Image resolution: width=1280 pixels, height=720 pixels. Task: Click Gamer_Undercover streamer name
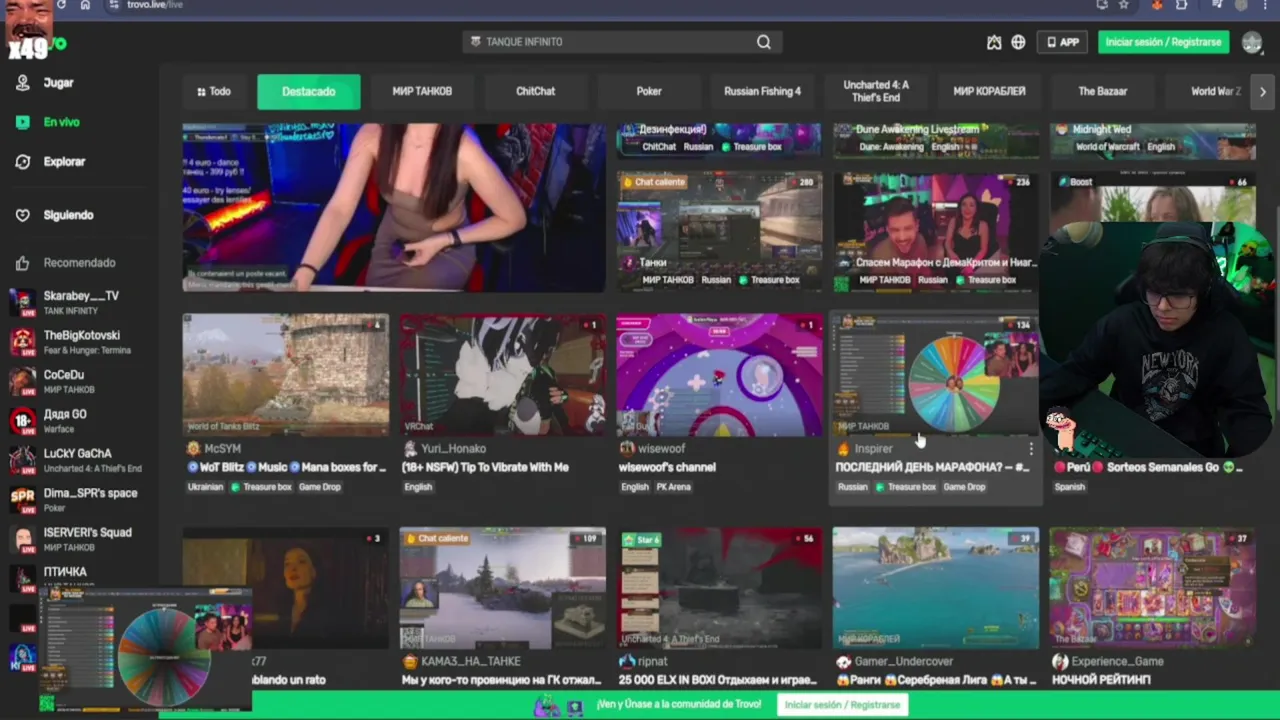click(902, 662)
